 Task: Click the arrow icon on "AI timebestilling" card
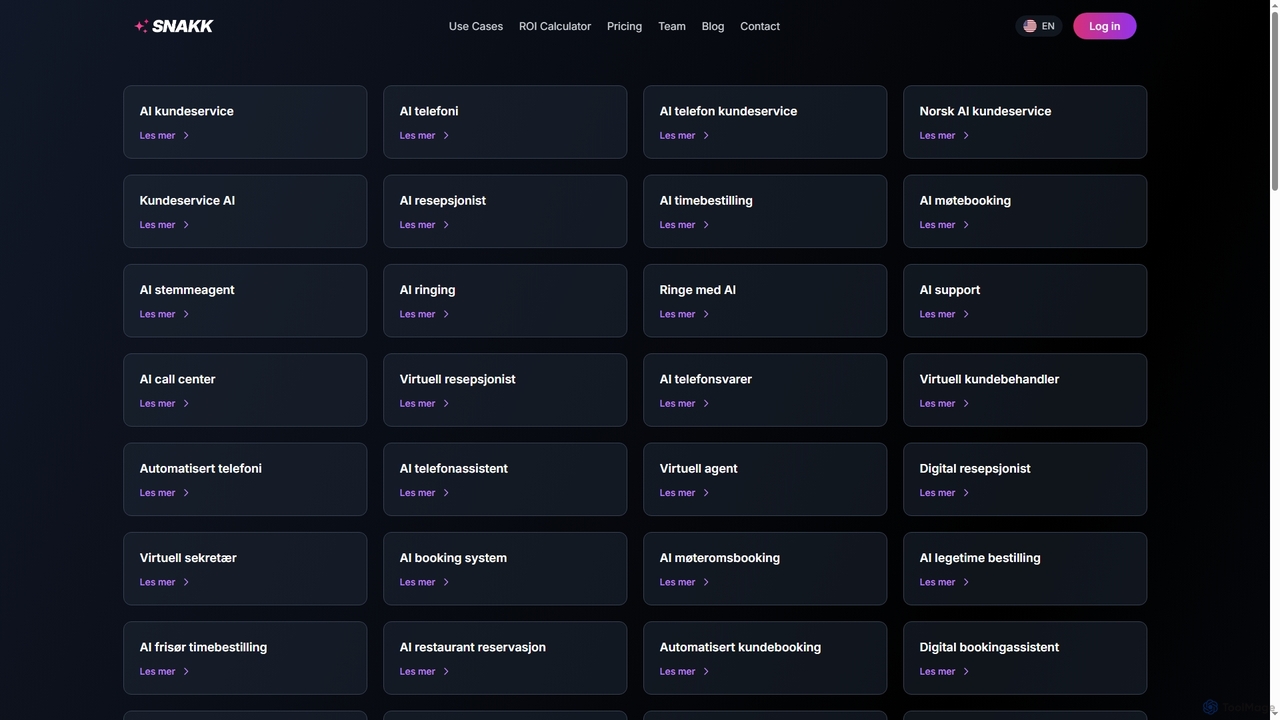(706, 225)
